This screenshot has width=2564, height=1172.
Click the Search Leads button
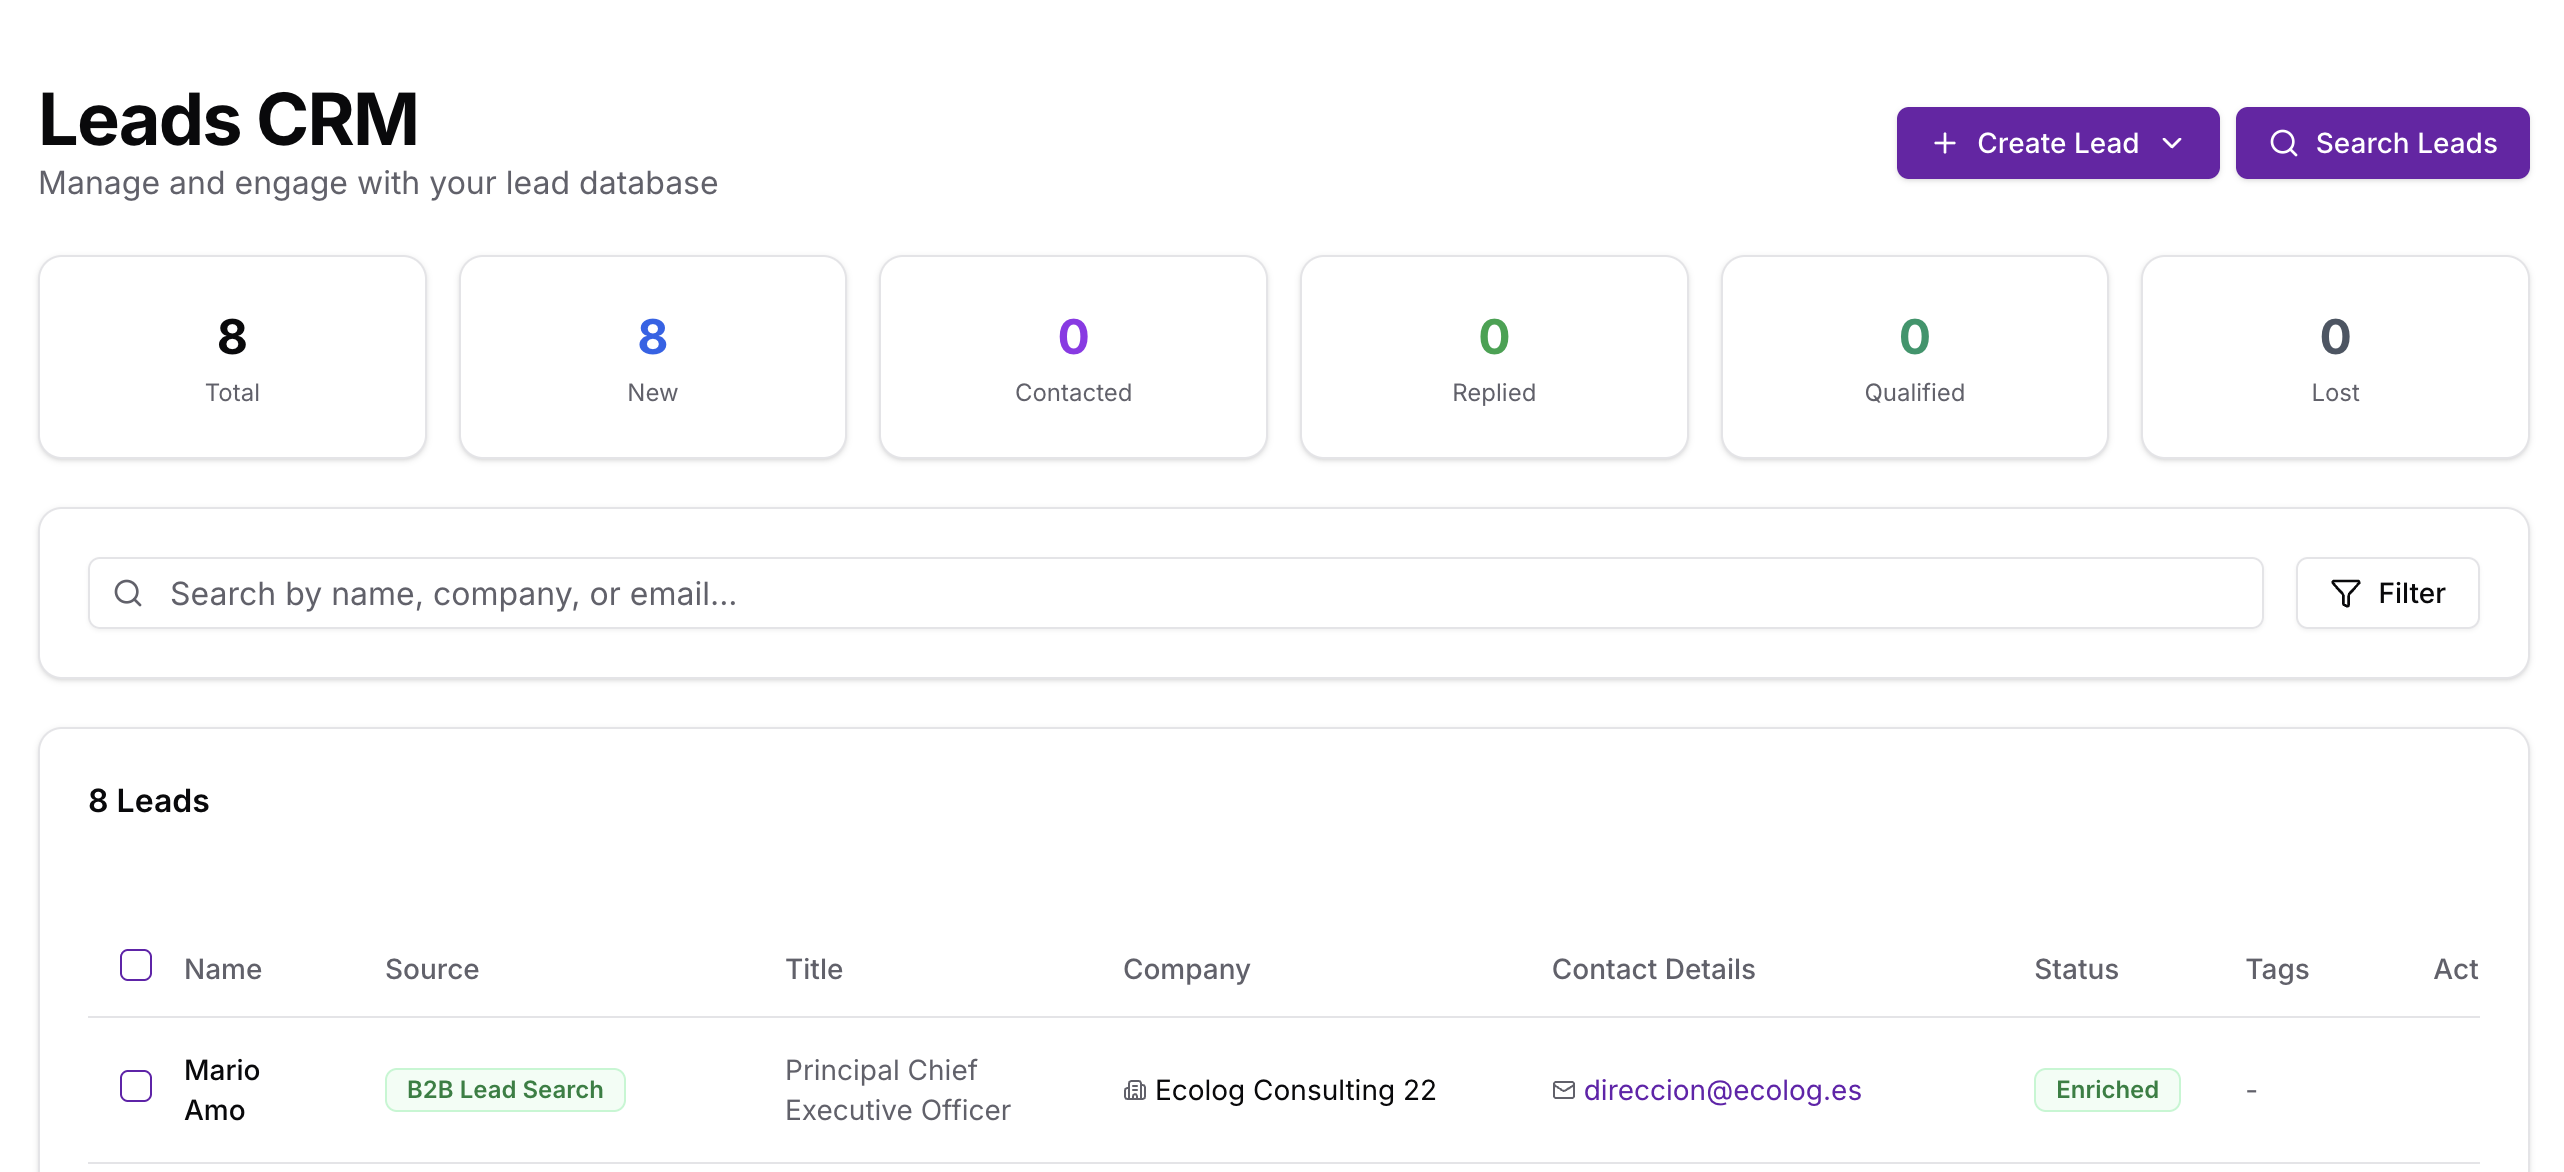pyautogui.click(x=2383, y=142)
